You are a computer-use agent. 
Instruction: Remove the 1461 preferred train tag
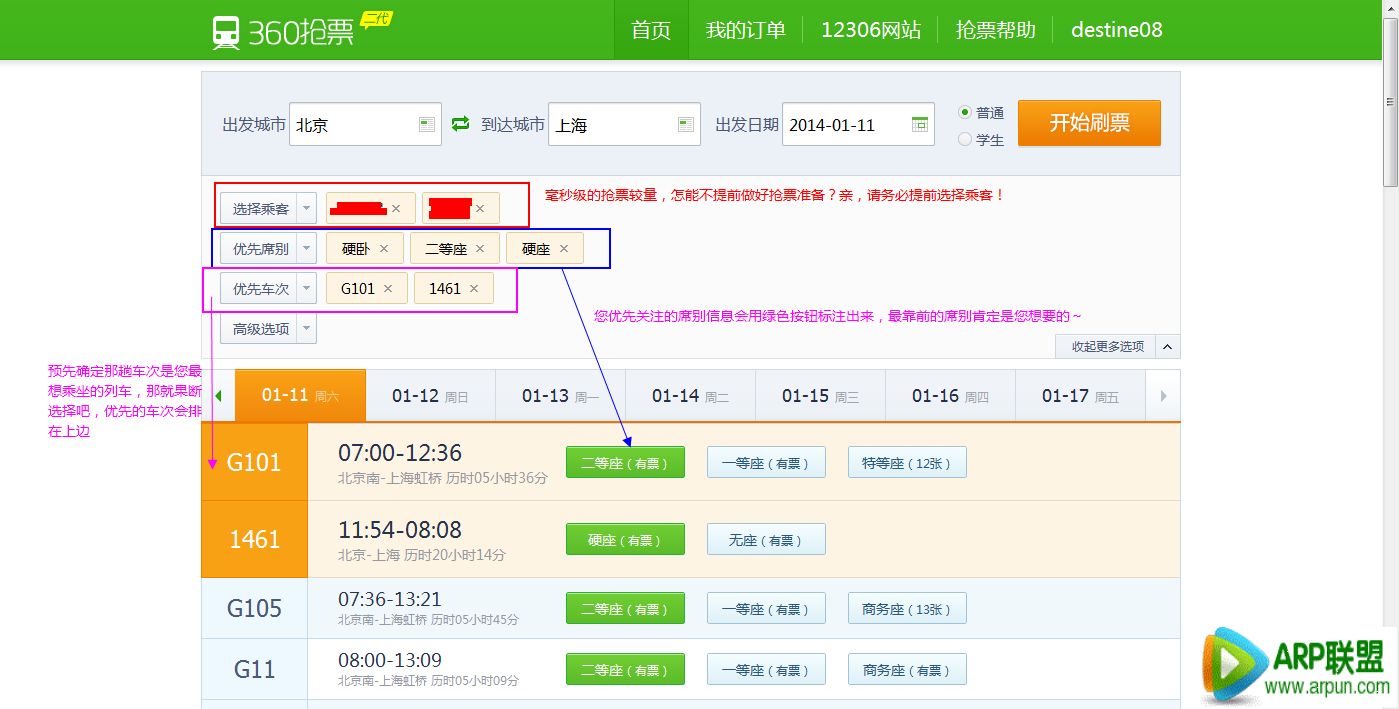[x=475, y=287]
